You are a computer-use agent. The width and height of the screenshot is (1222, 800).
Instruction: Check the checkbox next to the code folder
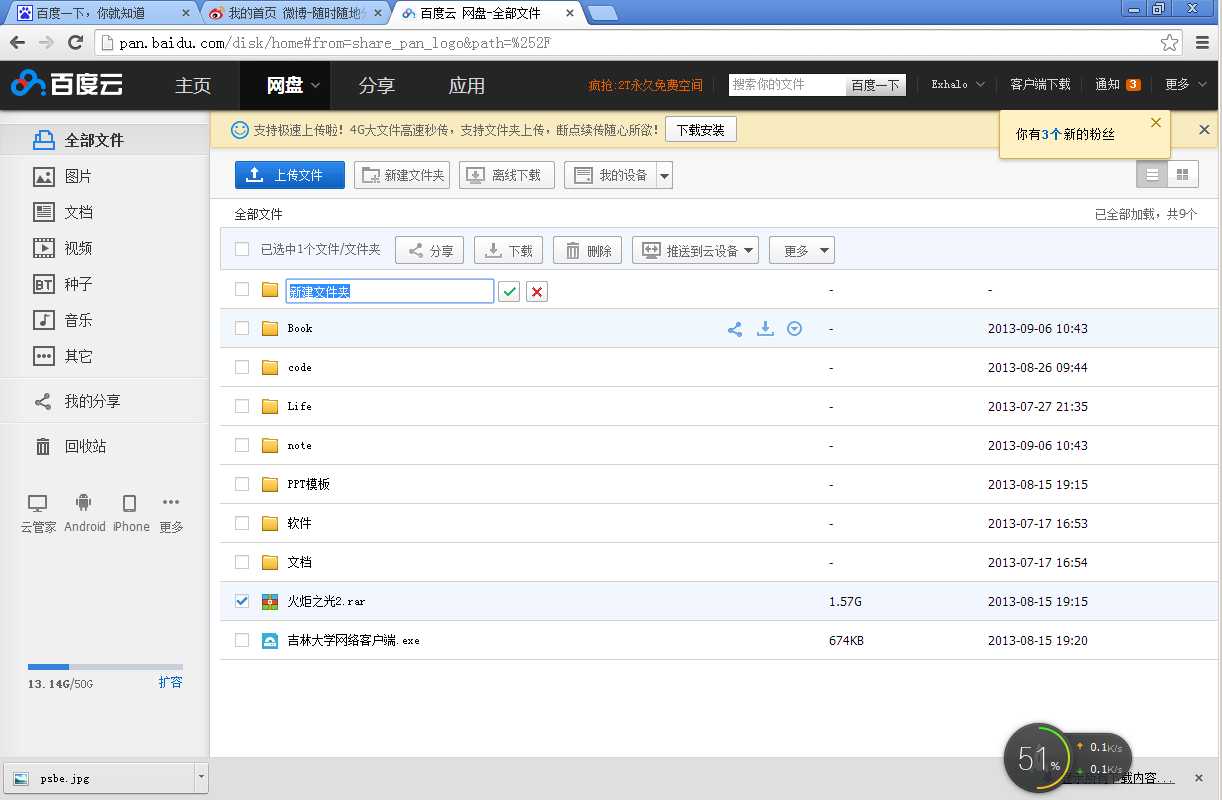click(241, 367)
